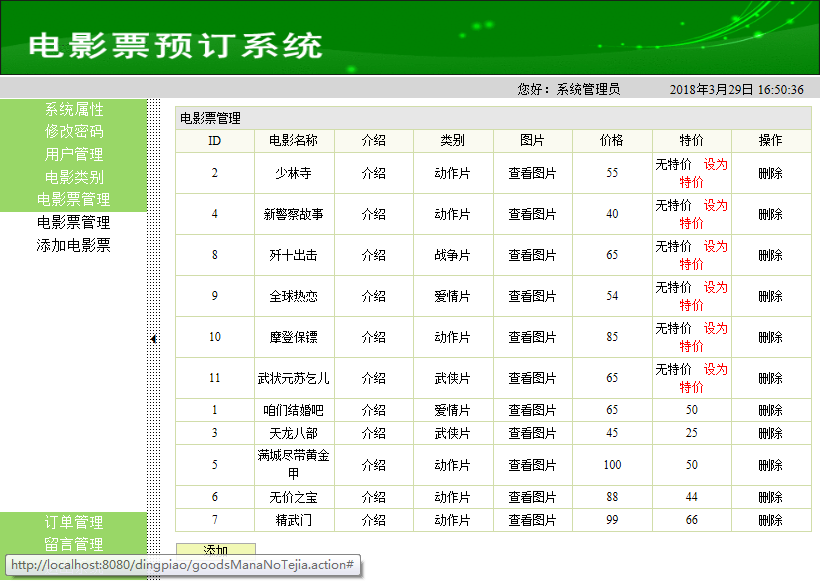Image resolution: width=820 pixels, height=581 pixels.
Task: Select the price 100 cell
Action: [x=612, y=465]
